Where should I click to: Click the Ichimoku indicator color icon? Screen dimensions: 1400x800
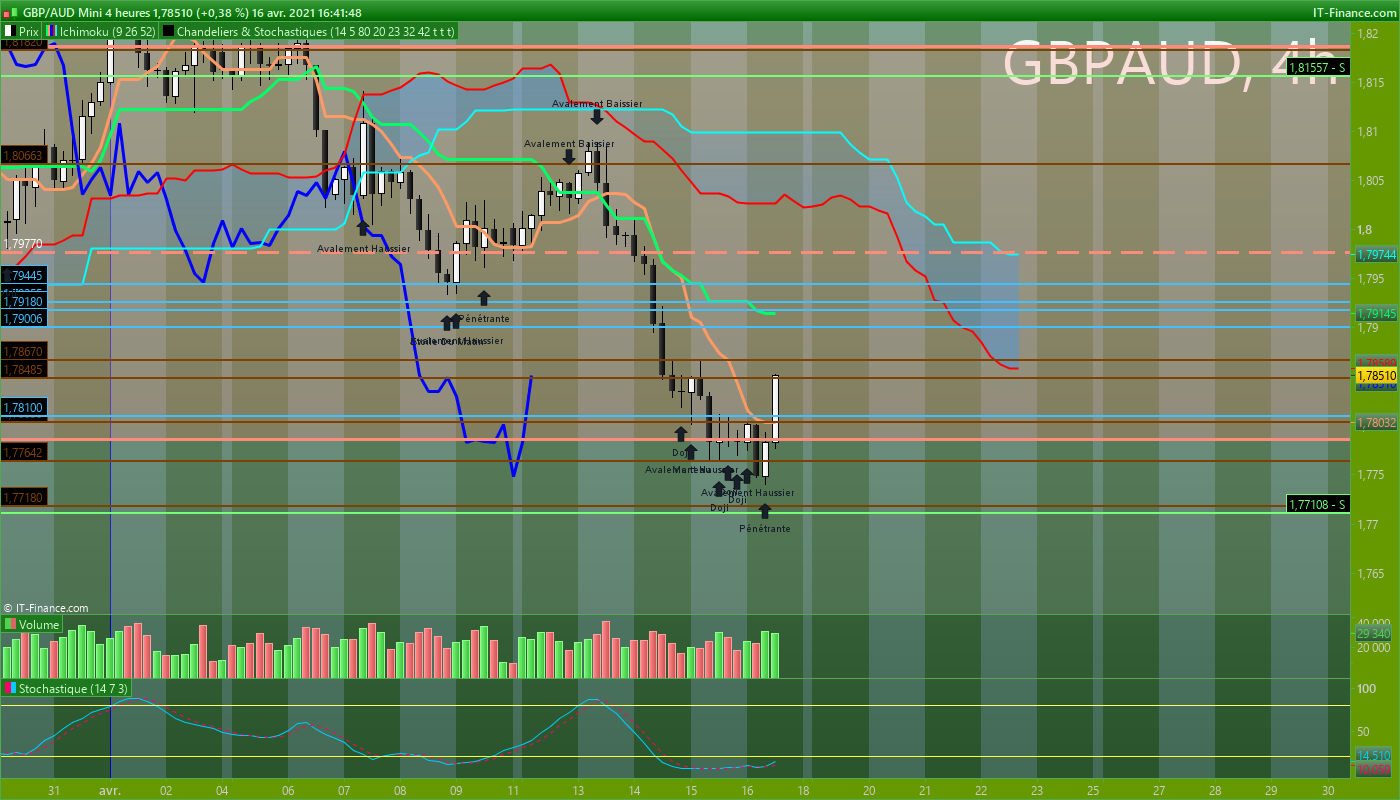pos(52,32)
